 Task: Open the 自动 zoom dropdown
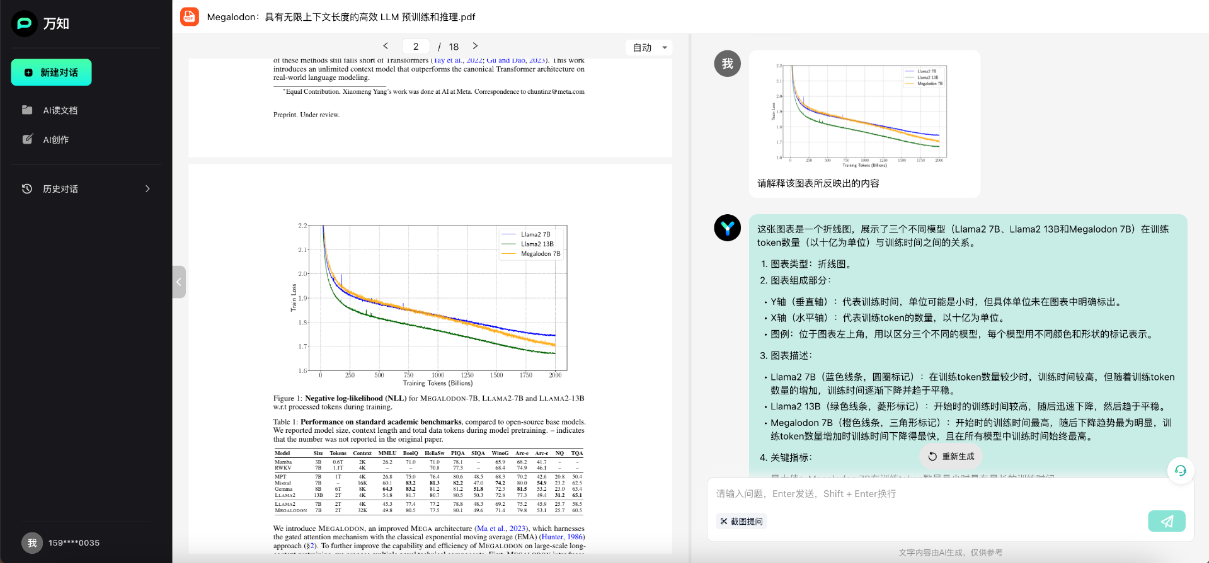point(648,47)
